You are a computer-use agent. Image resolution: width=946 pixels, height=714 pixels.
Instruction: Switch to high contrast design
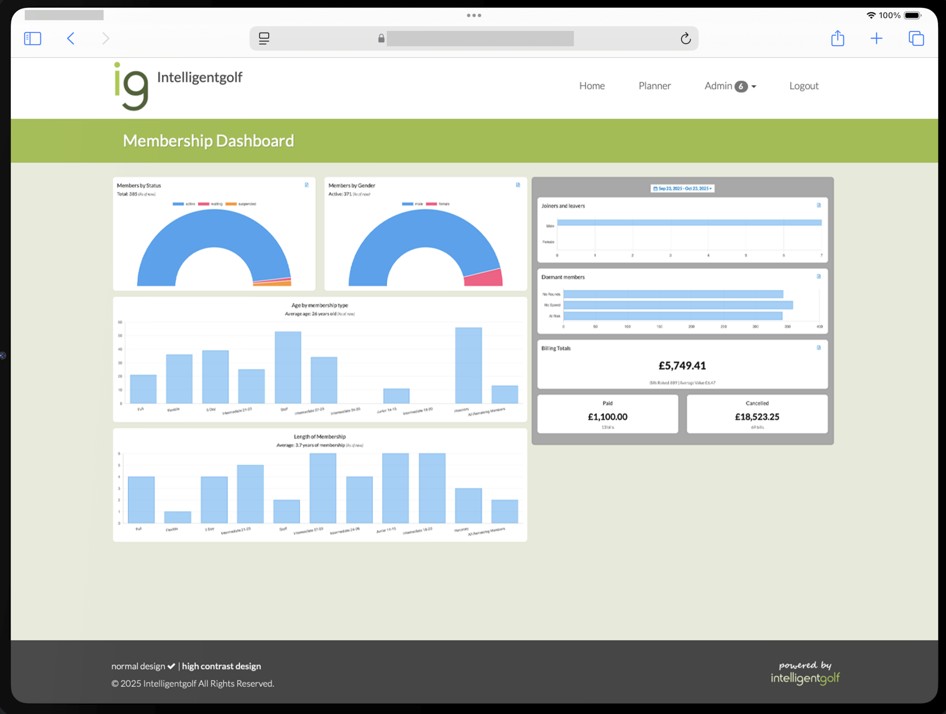[221, 666]
